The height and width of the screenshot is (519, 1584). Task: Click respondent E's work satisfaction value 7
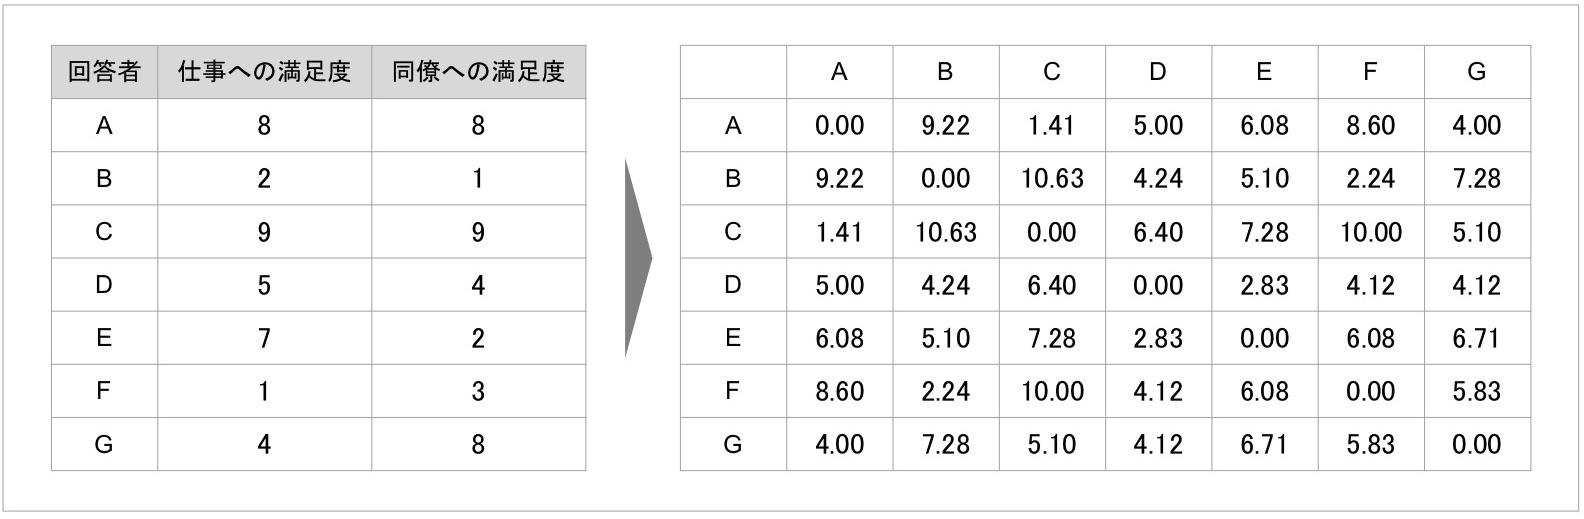[264, 338]
